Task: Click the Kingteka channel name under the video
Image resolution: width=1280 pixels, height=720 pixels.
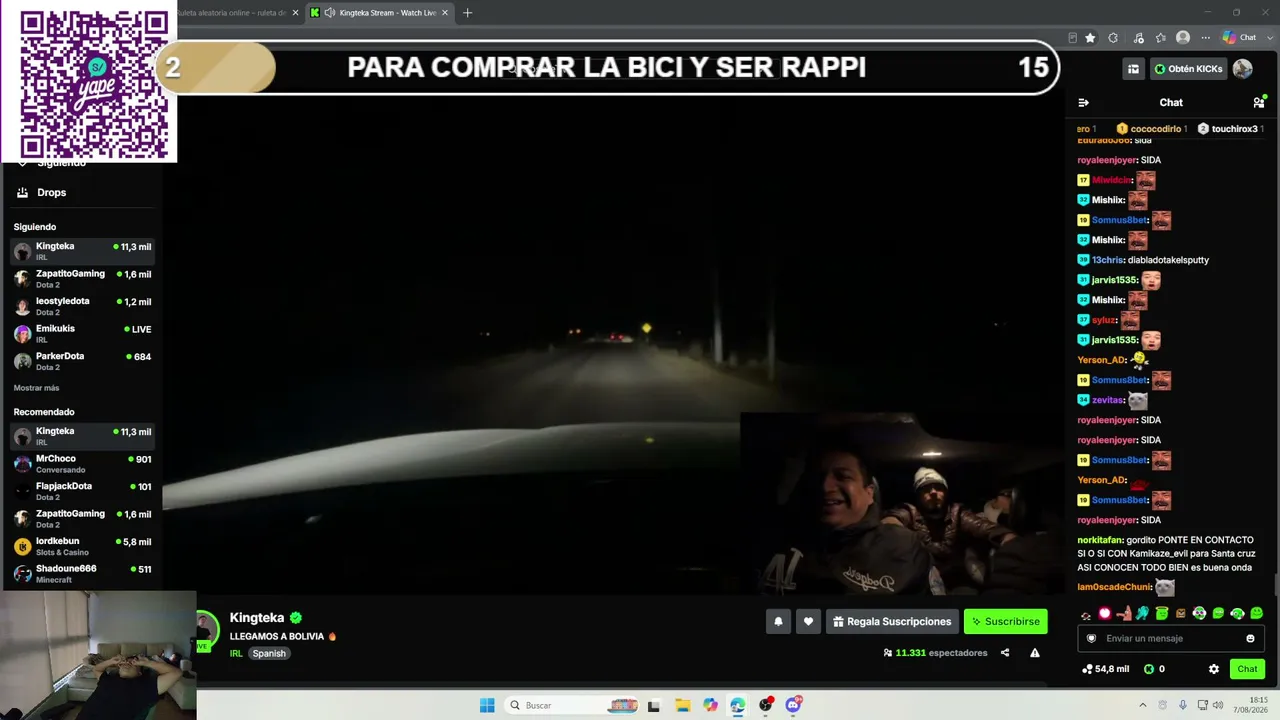Action: 257,618
